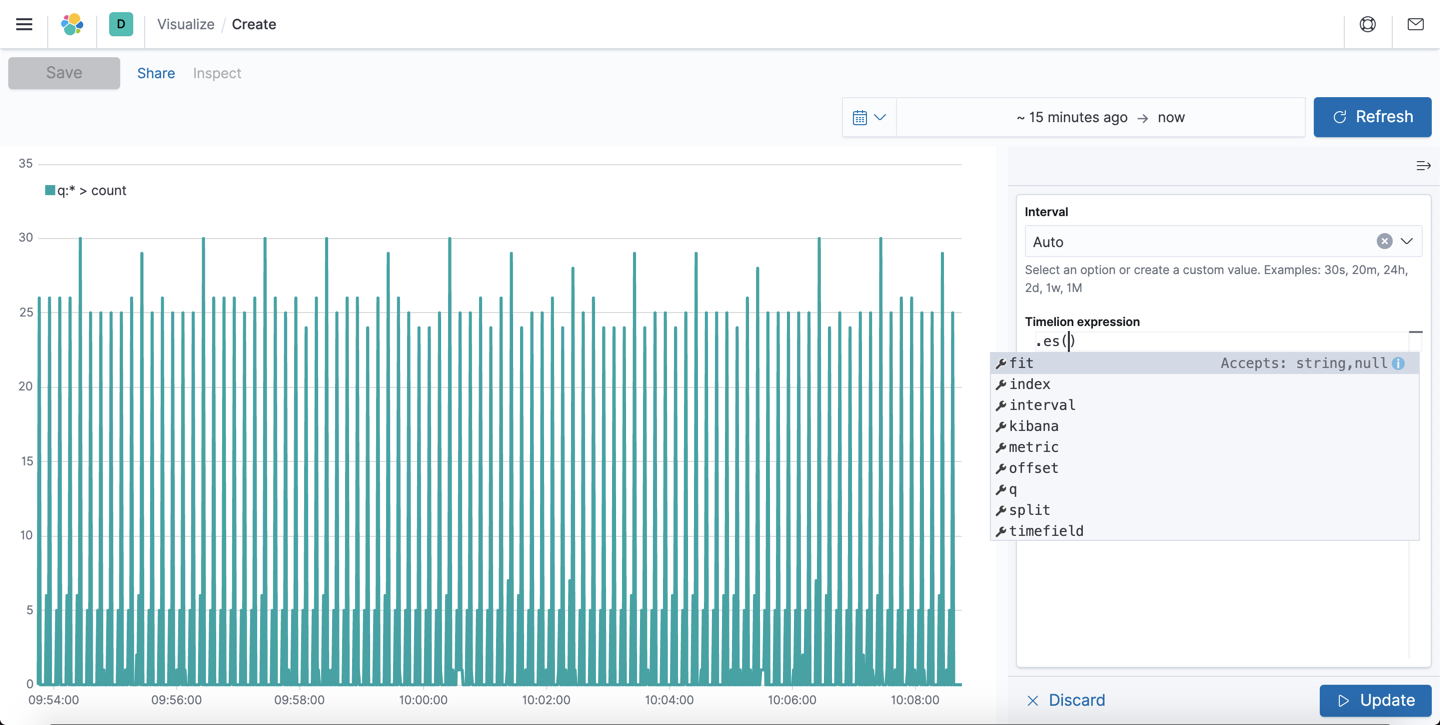The width and height of the screenshot is (1440, 725).
Task: Choose timefield from the suggestion list
Action: 1046,530
